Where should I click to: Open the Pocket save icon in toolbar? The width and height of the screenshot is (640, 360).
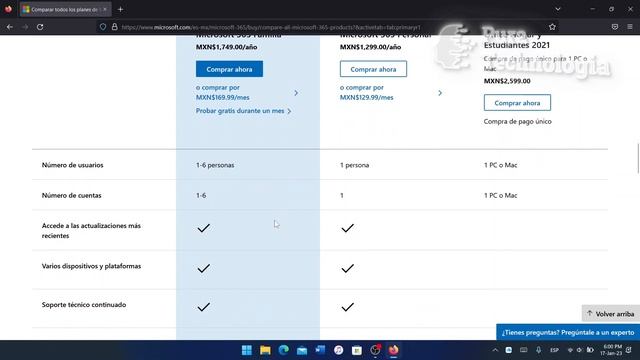[615, 27]
